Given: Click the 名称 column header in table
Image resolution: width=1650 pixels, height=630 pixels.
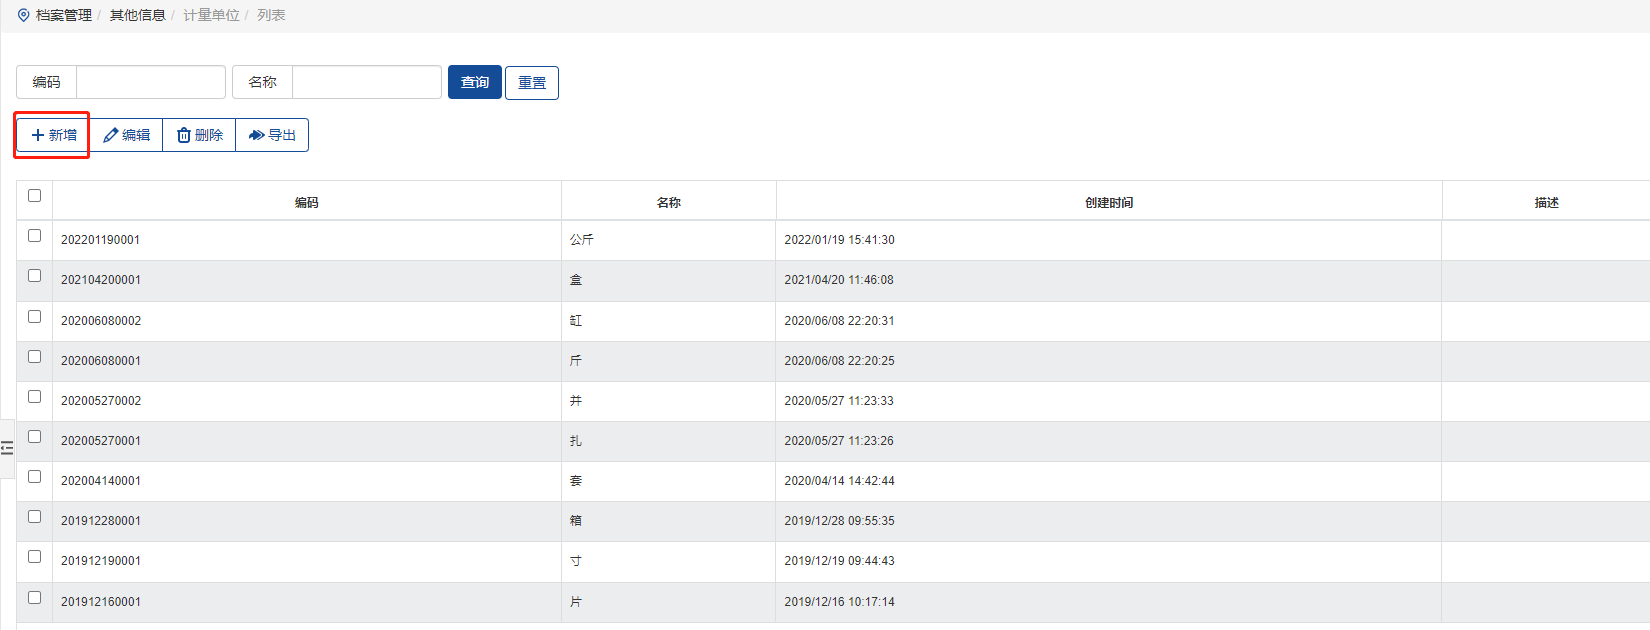Looking at the screenshot, I should click(669, 203).
